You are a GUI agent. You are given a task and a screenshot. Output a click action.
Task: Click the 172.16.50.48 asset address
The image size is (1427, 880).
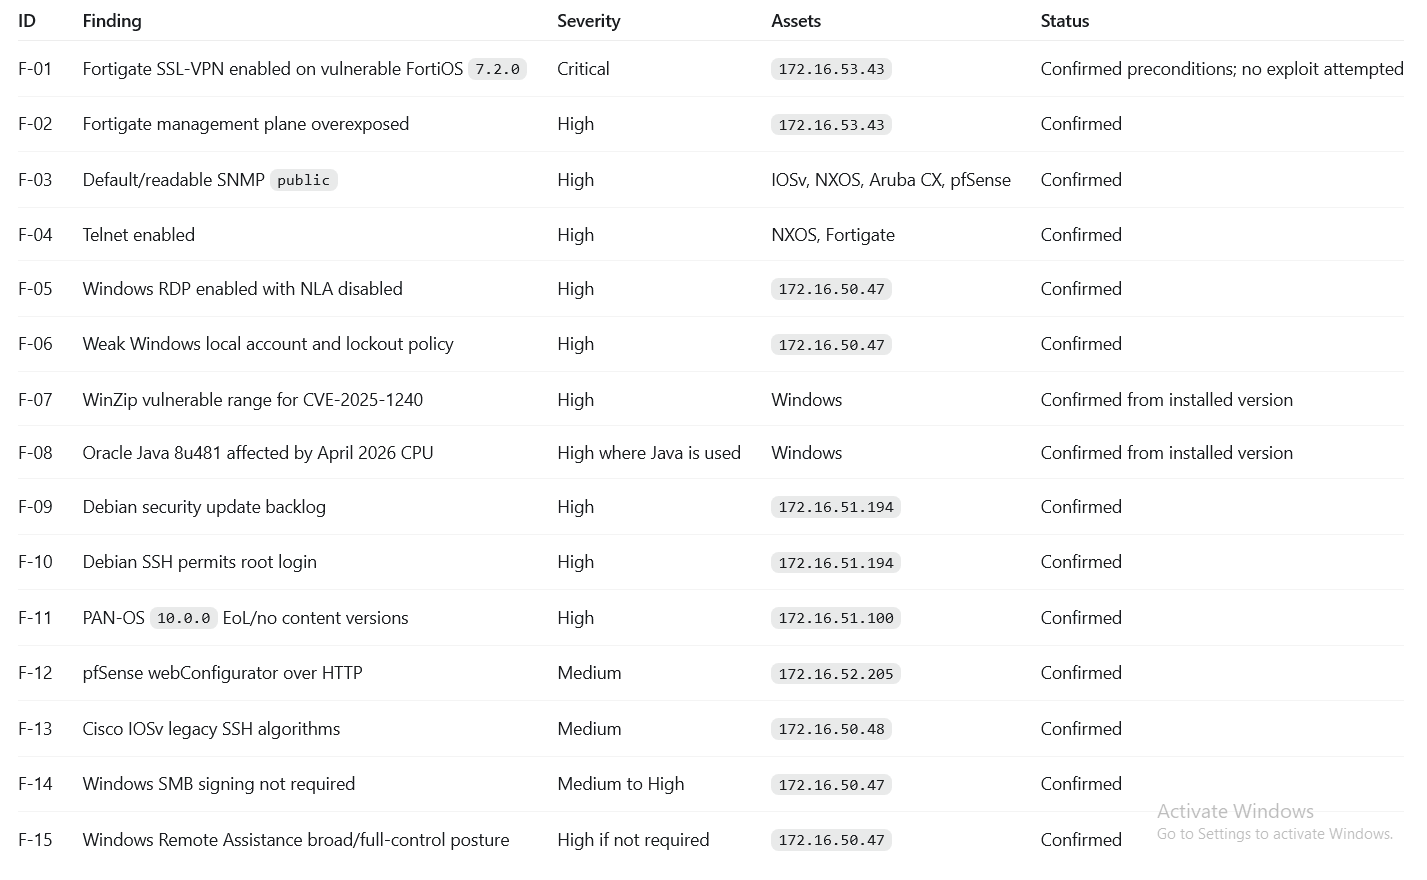831,729
